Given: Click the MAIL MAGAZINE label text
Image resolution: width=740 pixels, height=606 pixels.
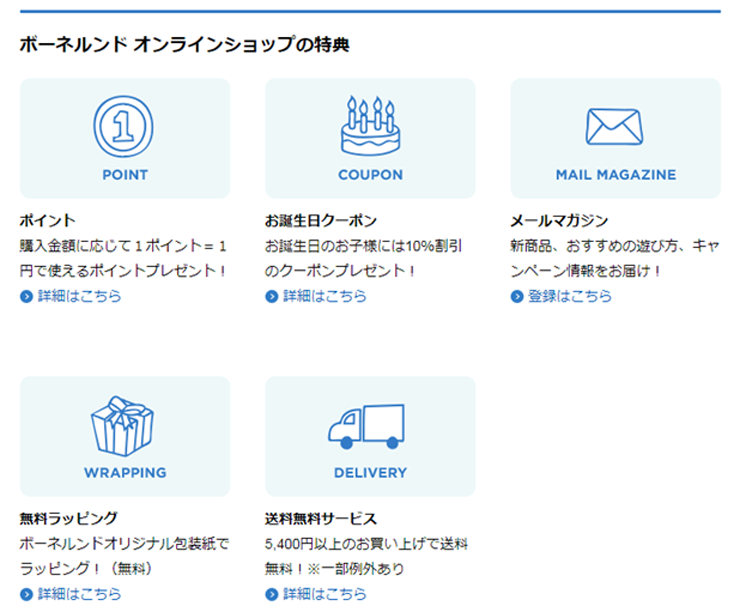Looking at the screenshot, I should point(615,174).
